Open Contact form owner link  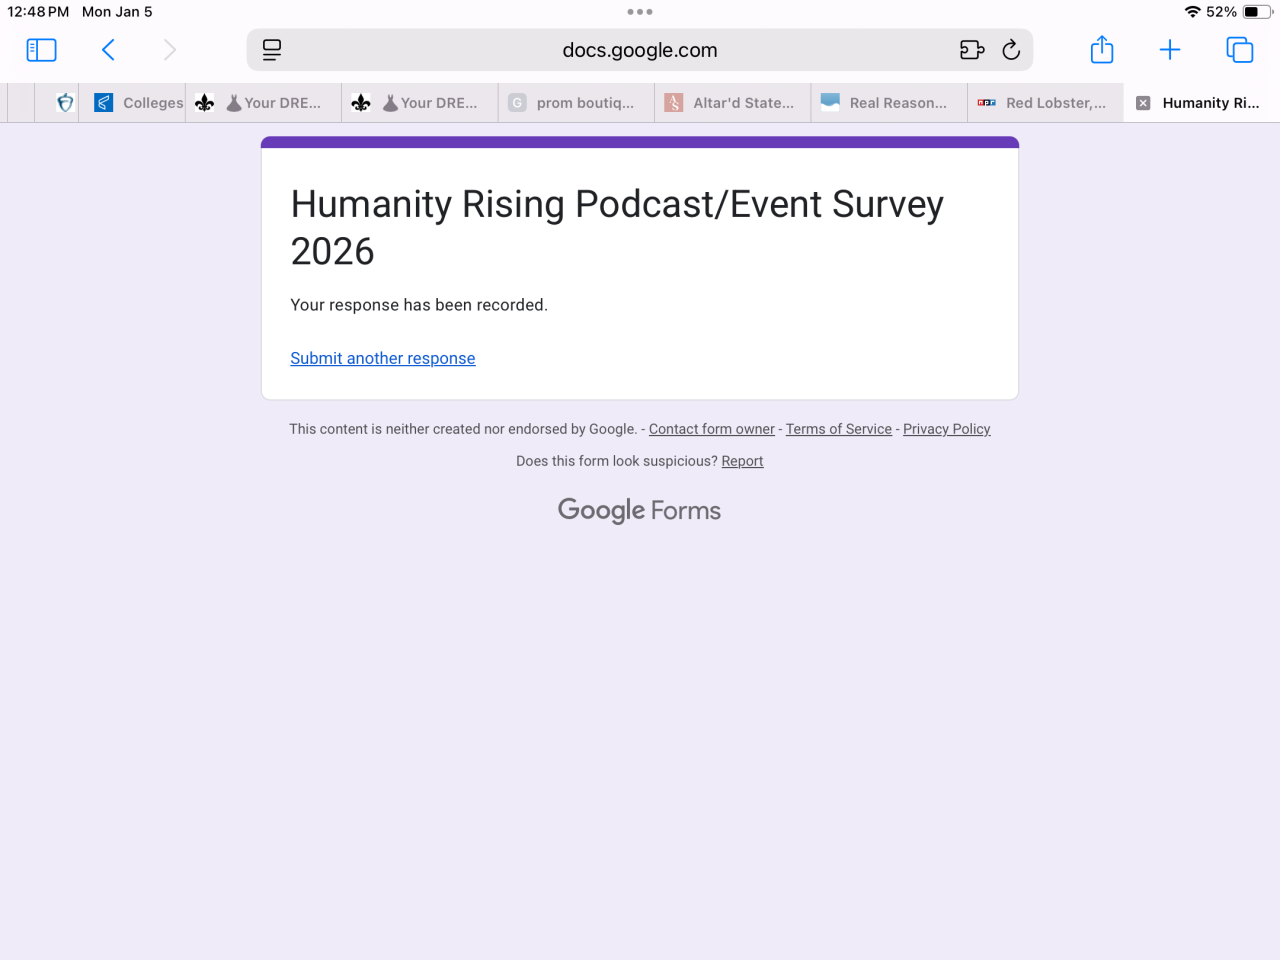point(711,429)
